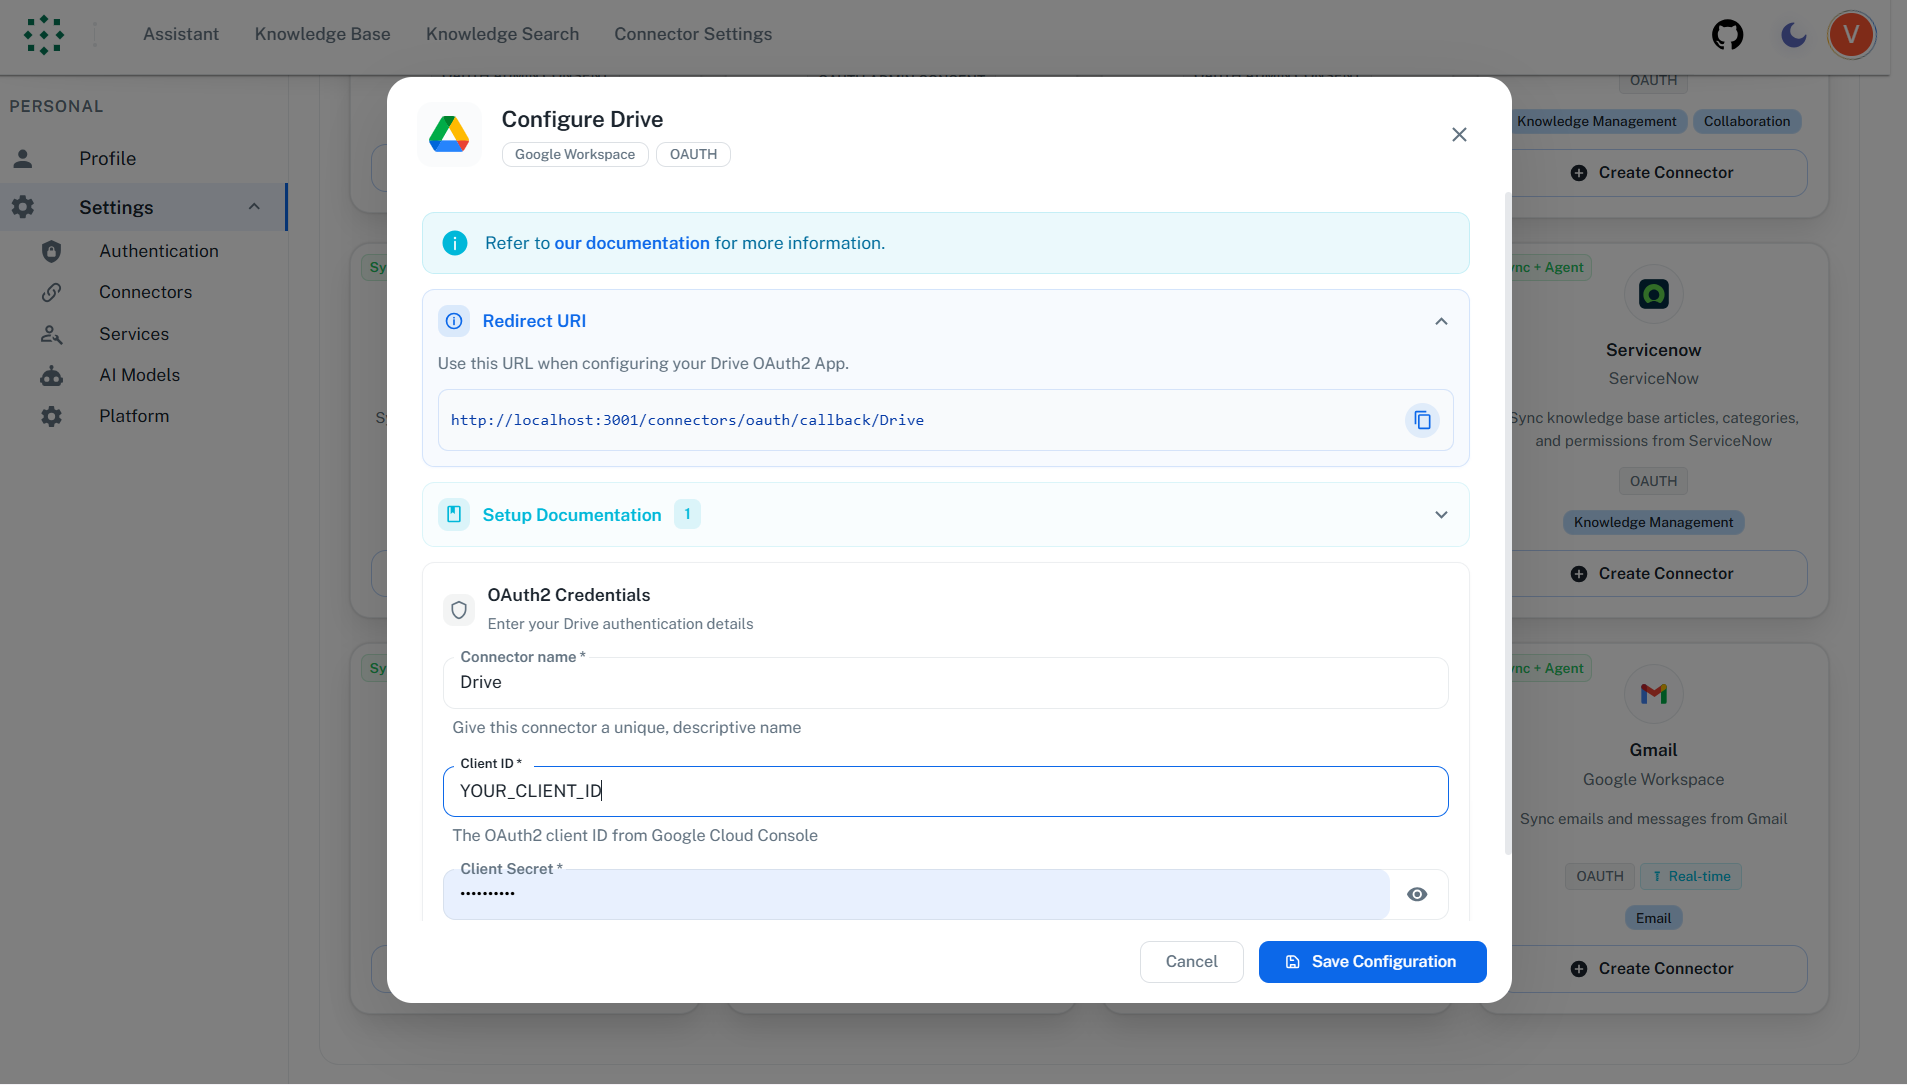Click the info icon next to Redirect URI
Image resolution: width=1907 pixels, height=1085 pixels.
pyautogui.click(x=454, y=321)
